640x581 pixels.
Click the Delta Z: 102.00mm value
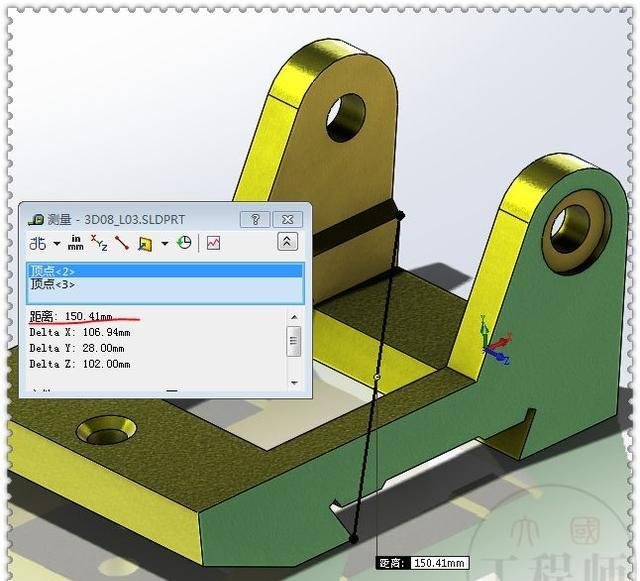tap(80, 364)
